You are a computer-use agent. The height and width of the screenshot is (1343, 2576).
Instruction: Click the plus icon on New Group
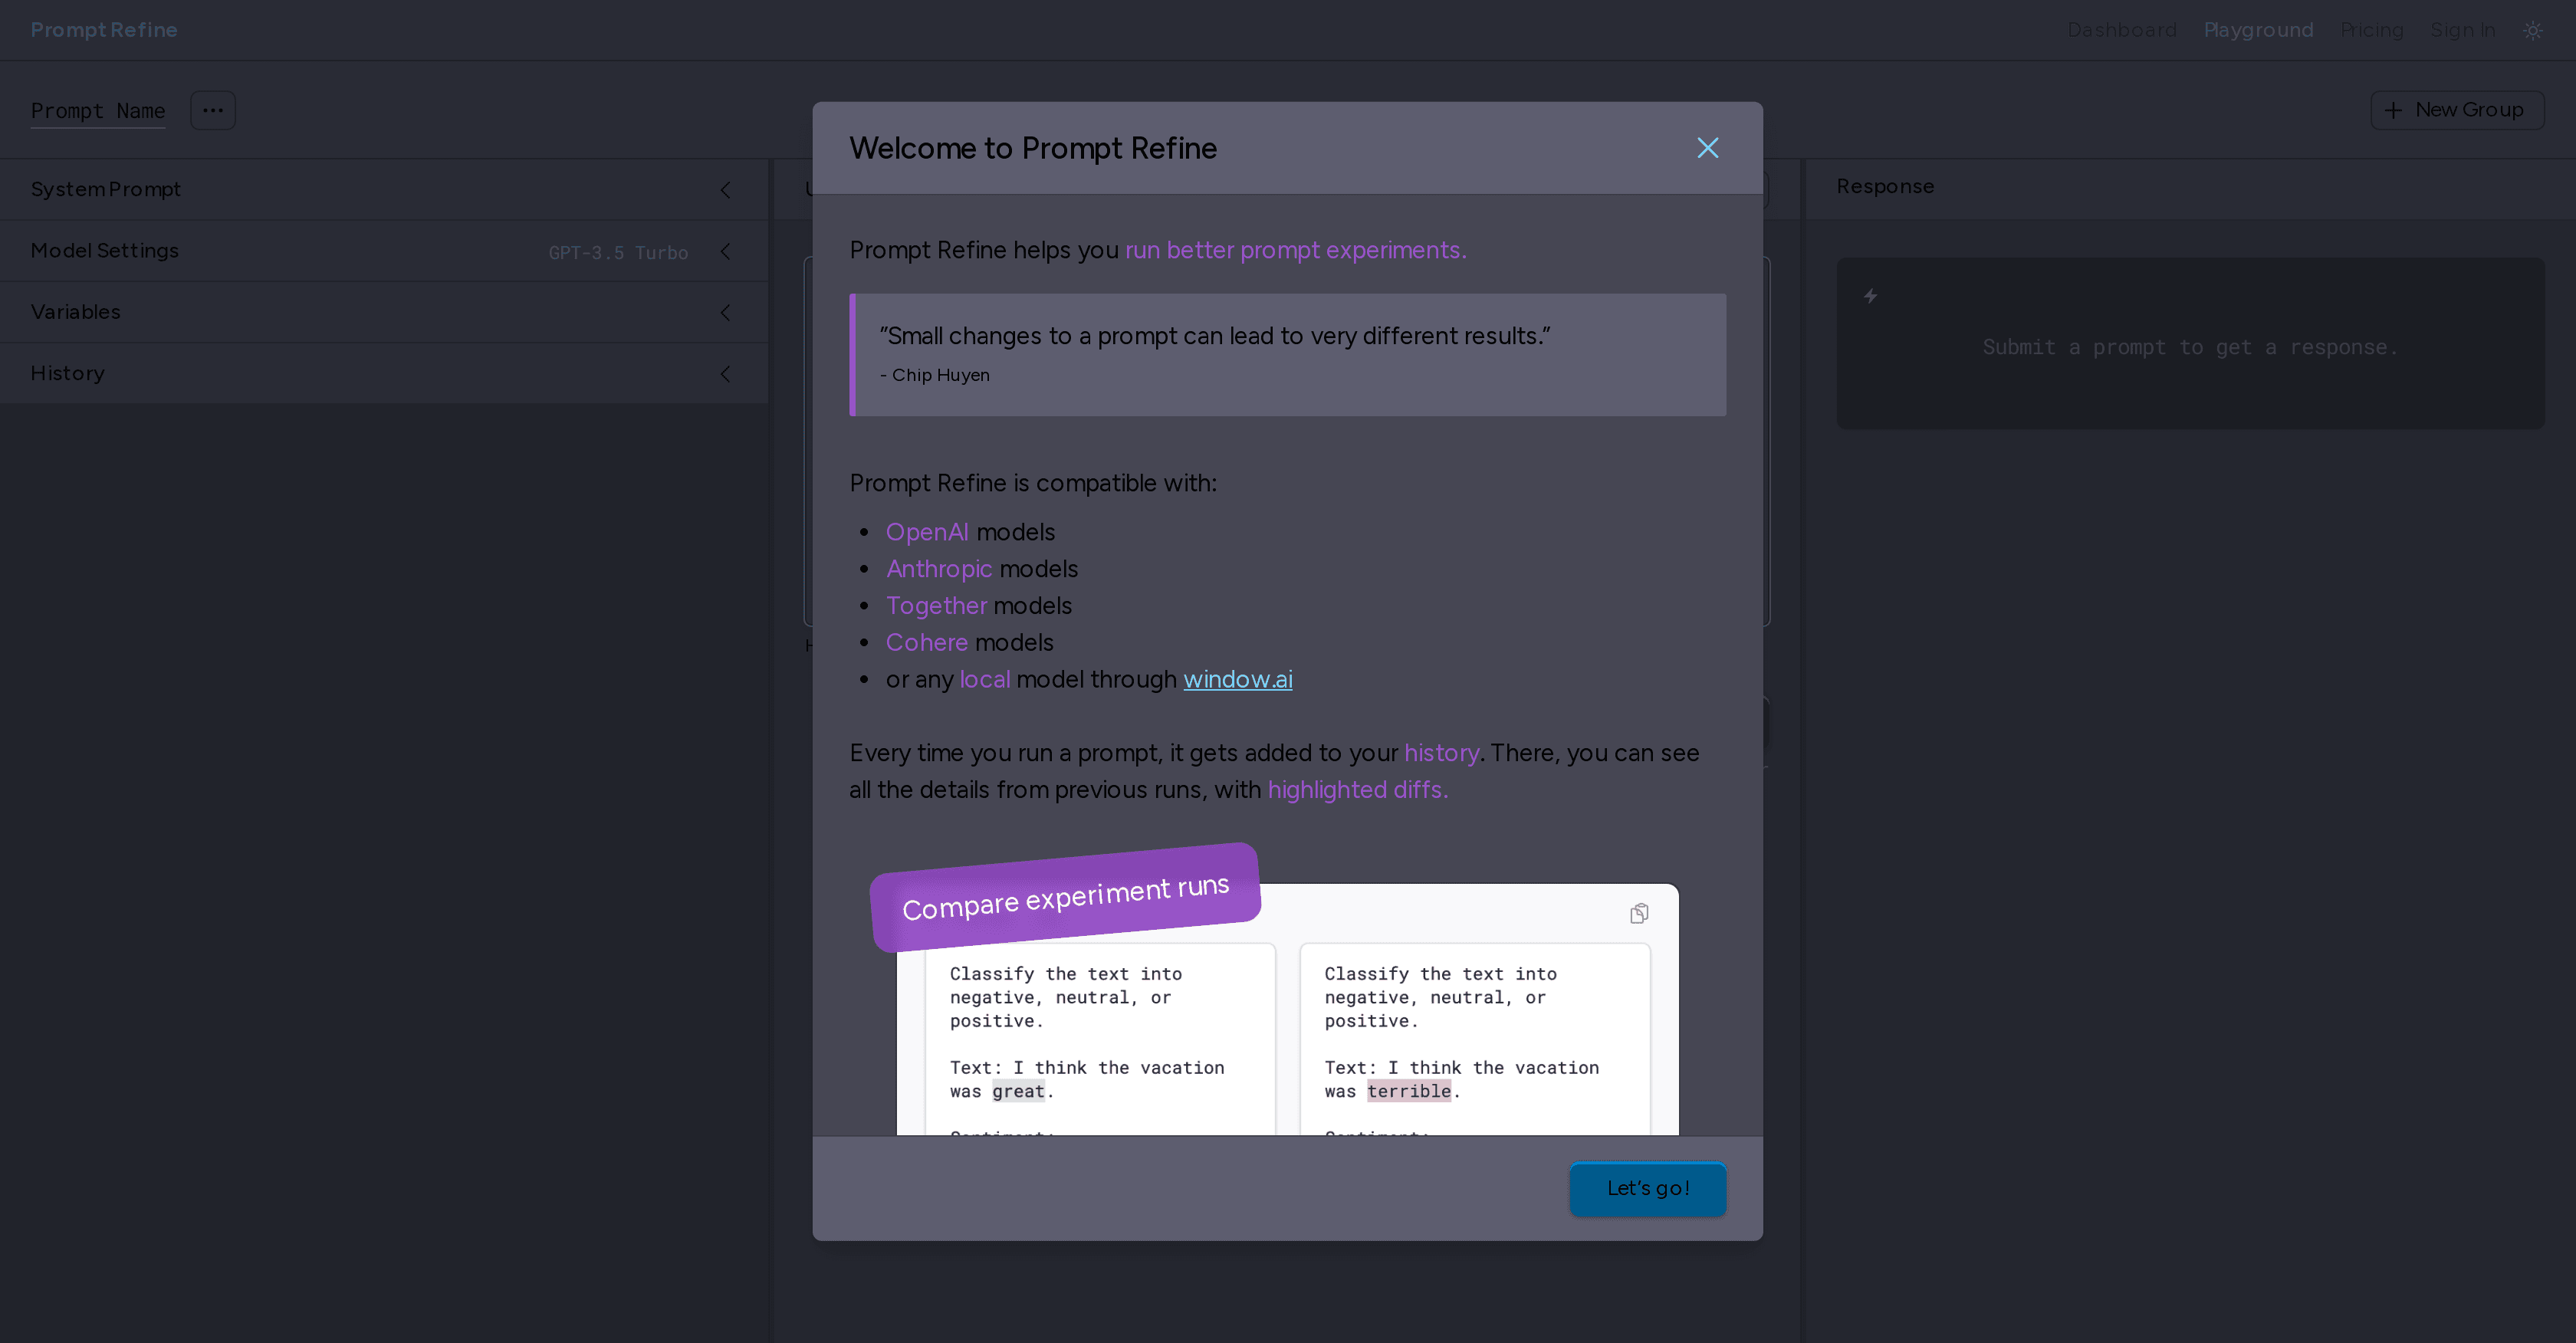click(x=2393, y=110)
